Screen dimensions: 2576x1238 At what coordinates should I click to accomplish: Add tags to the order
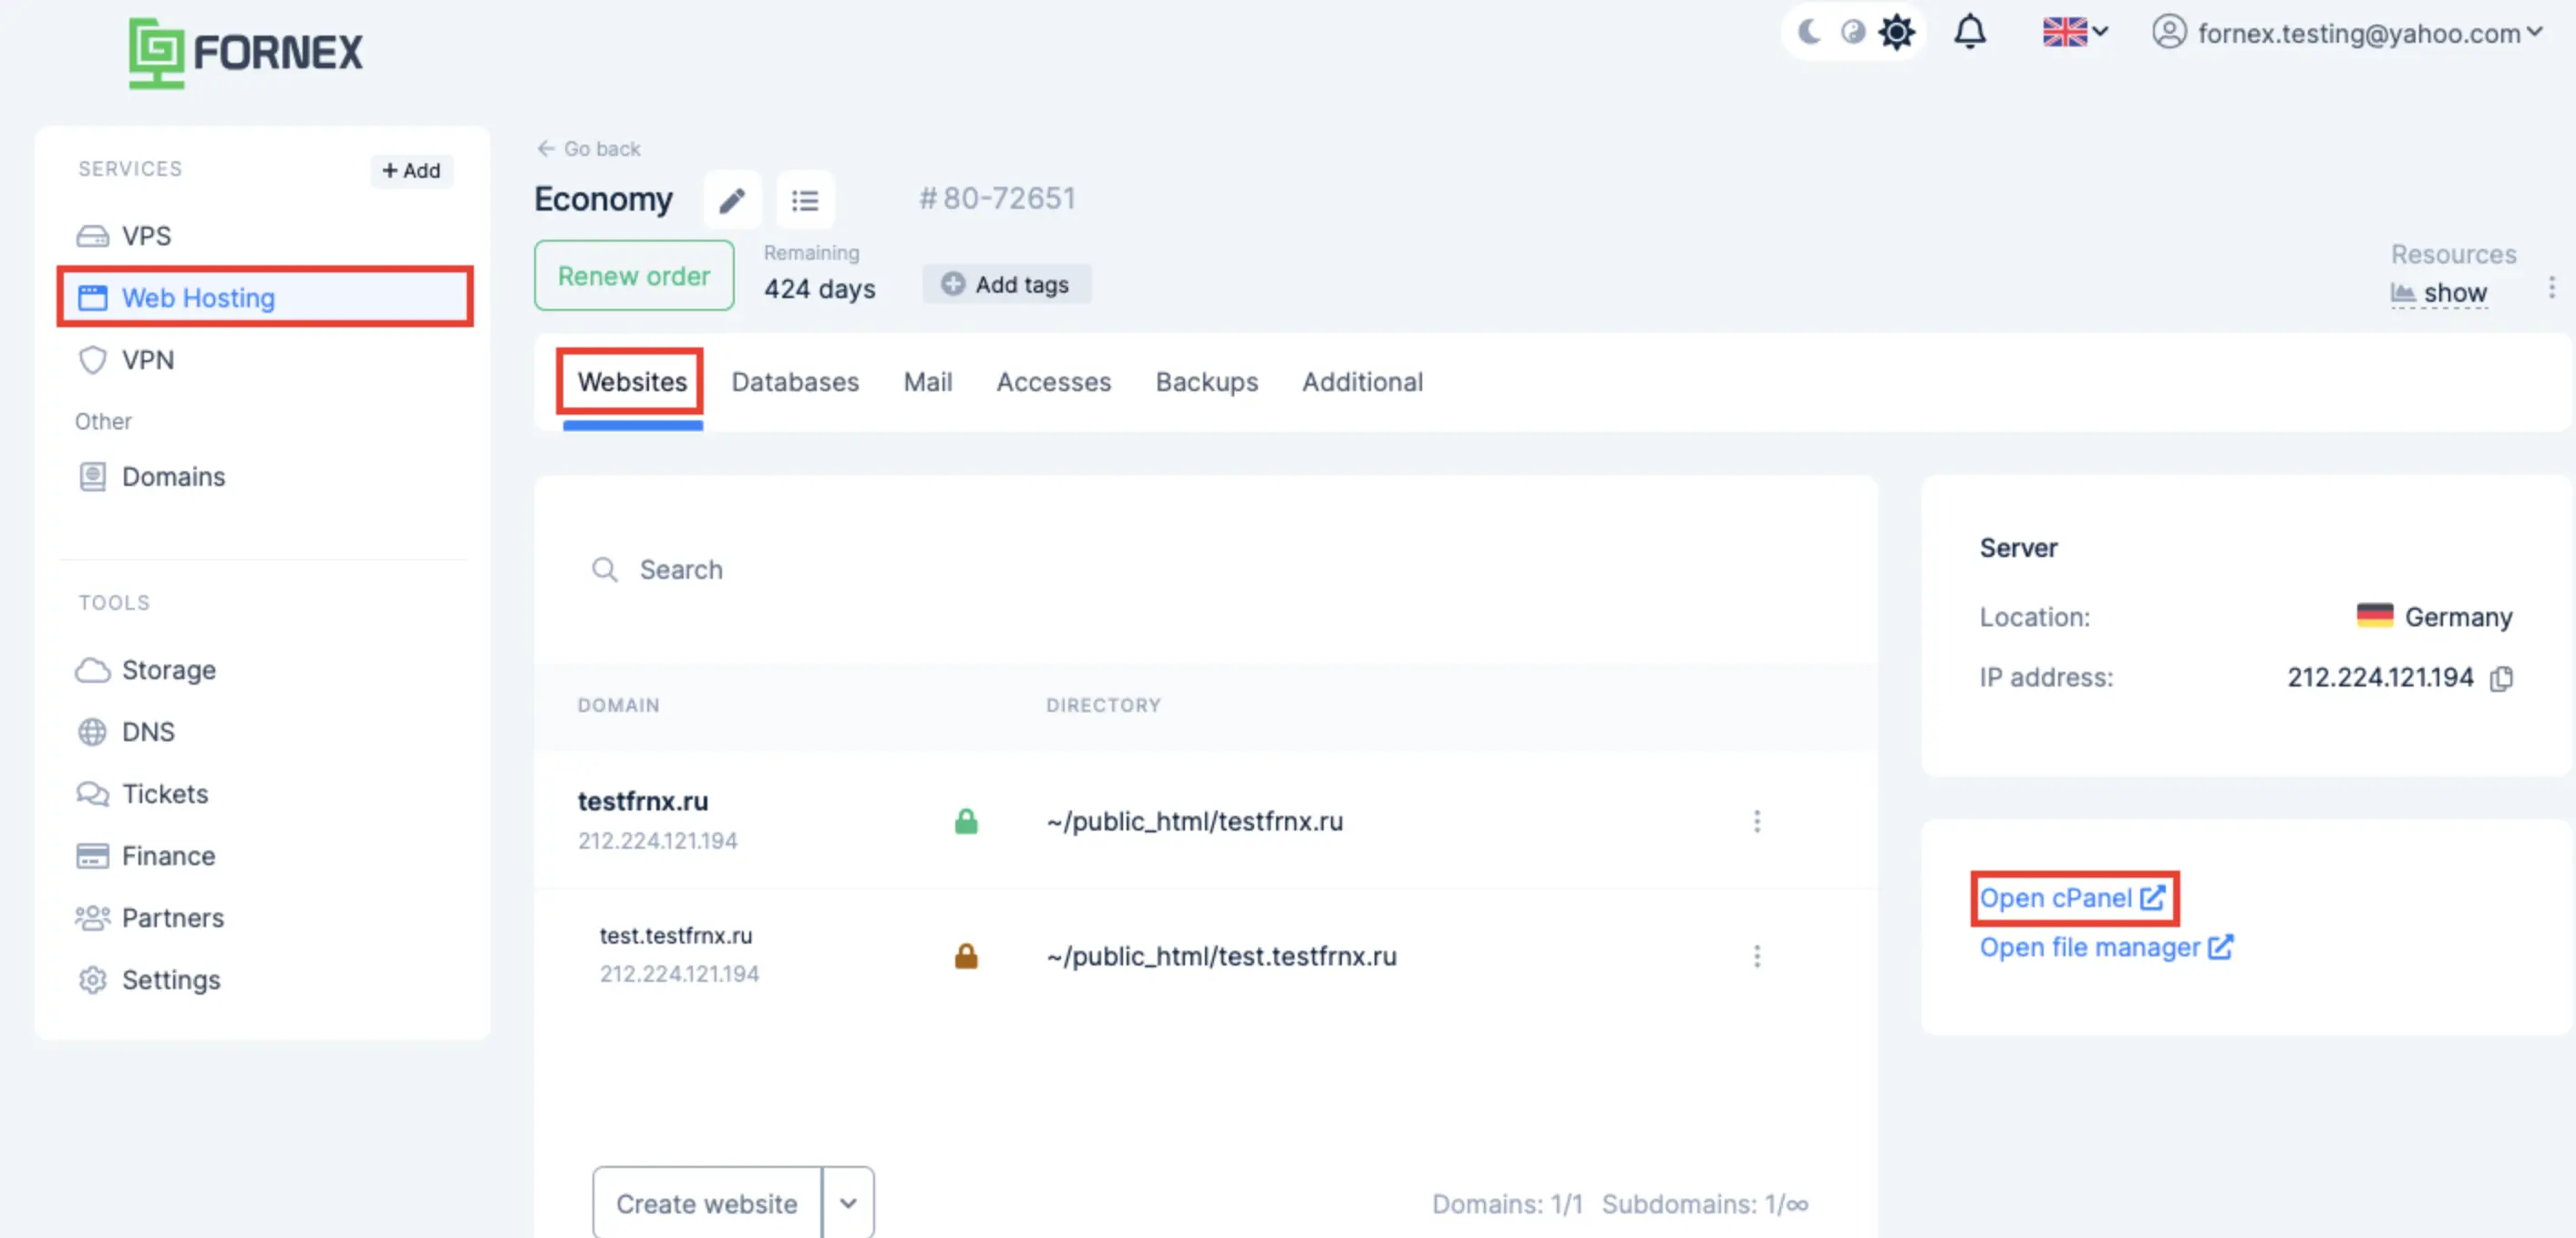click(x=1007, y=285)
